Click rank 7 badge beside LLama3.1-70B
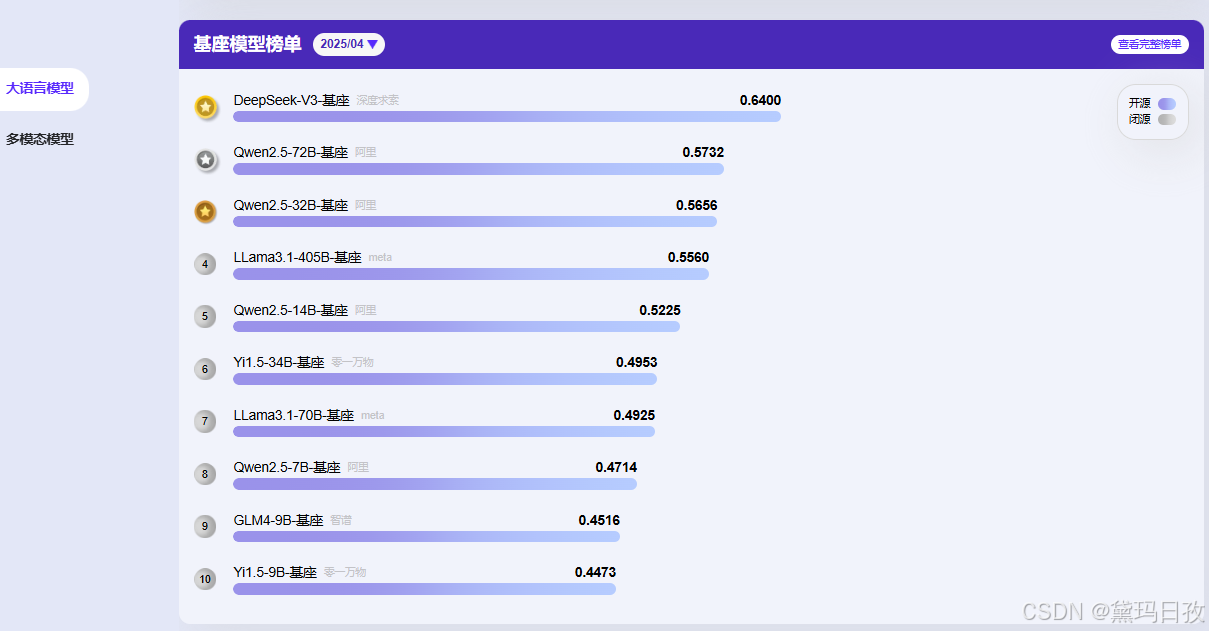The image size is (1209, 631). [x=205, y=421]
